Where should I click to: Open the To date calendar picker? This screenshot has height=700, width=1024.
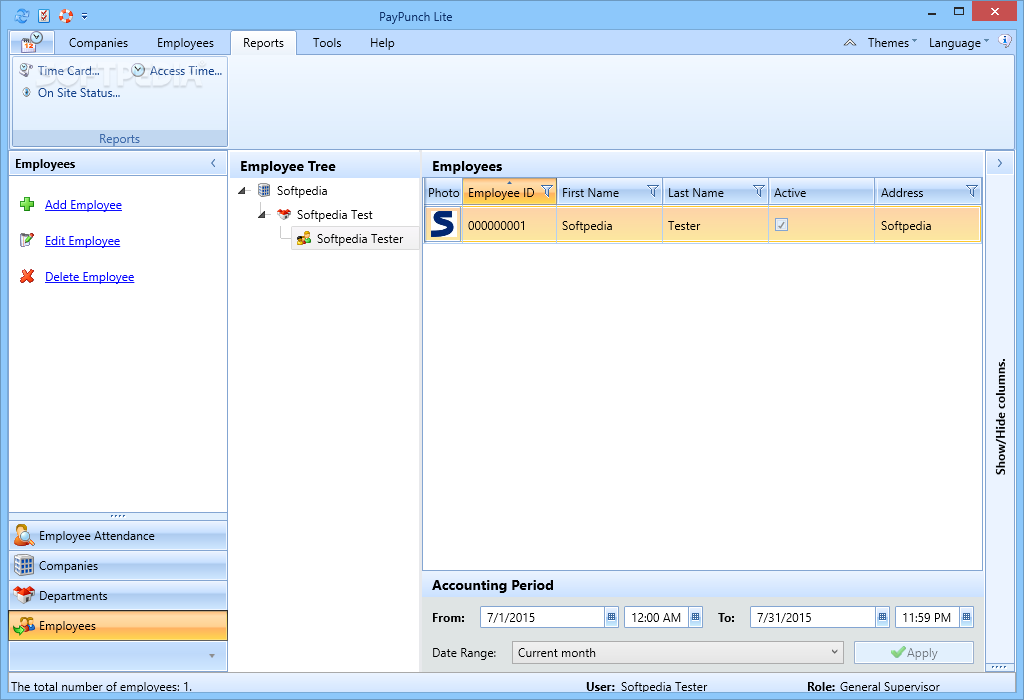[x=882, y=617]
